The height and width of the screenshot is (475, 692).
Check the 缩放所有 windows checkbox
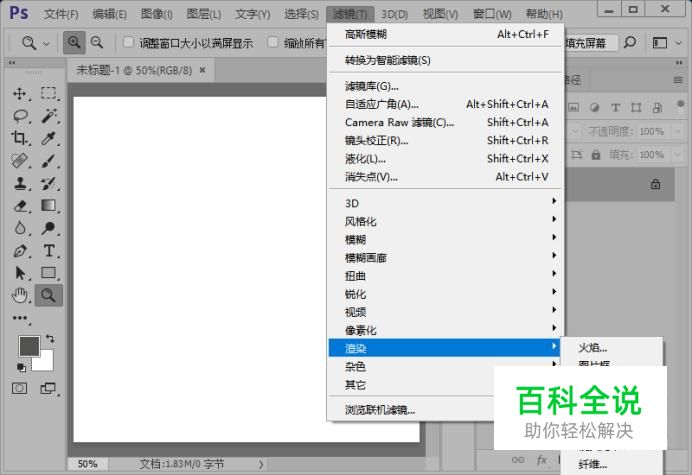pos(273,42)
